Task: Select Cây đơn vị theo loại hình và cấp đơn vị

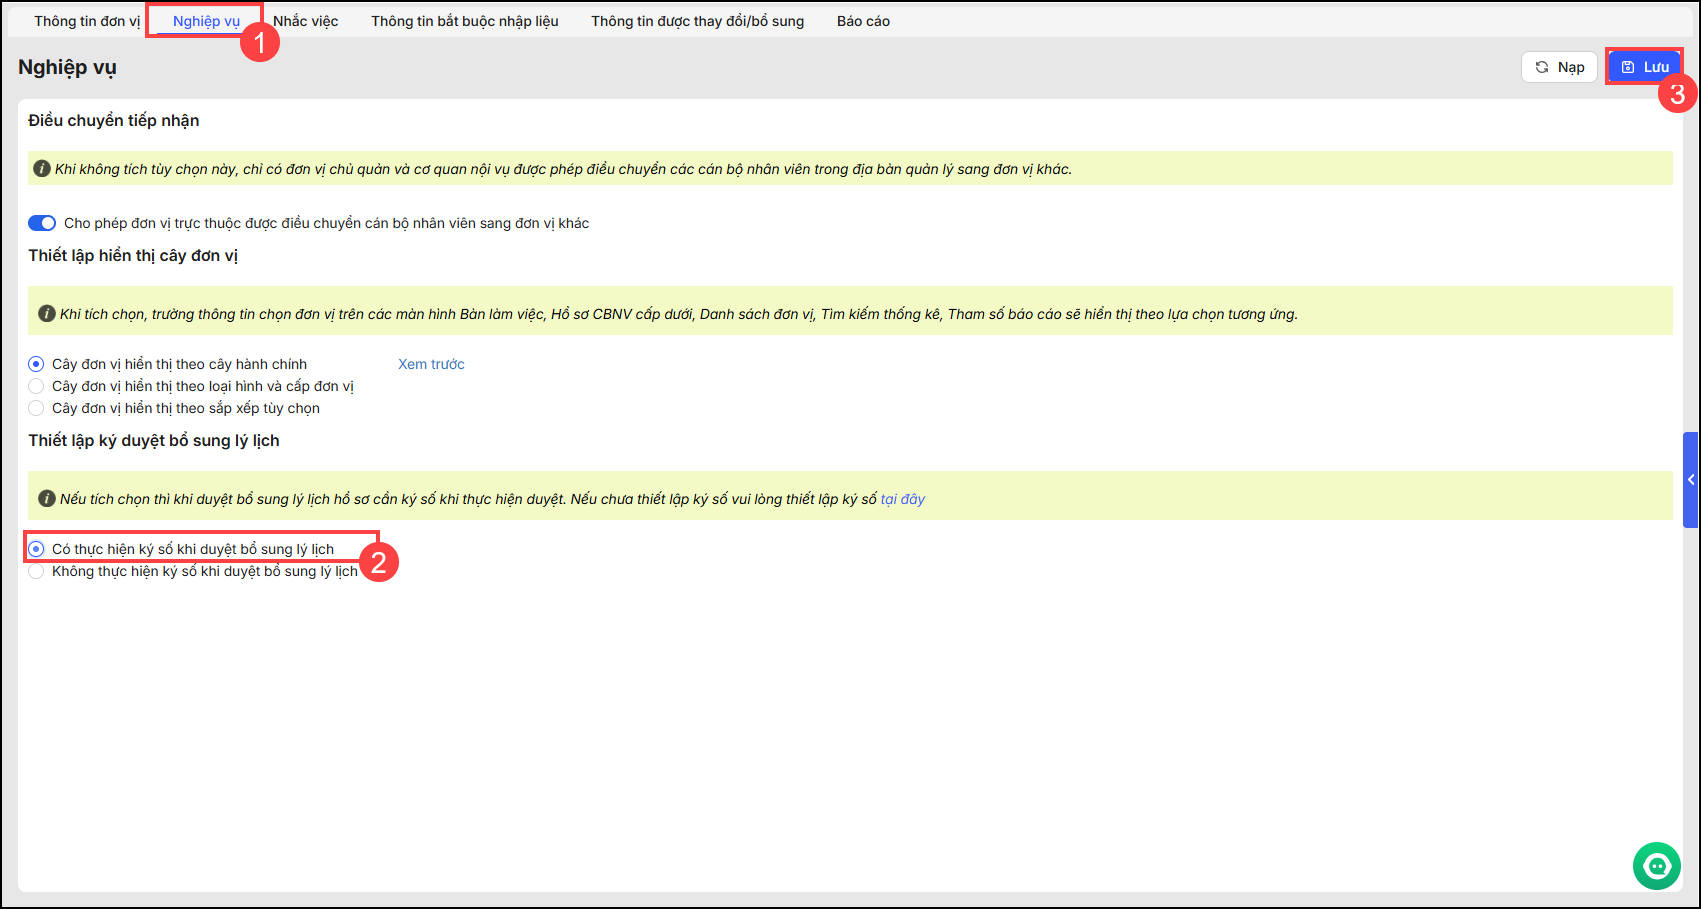Action: coord(37,386)
